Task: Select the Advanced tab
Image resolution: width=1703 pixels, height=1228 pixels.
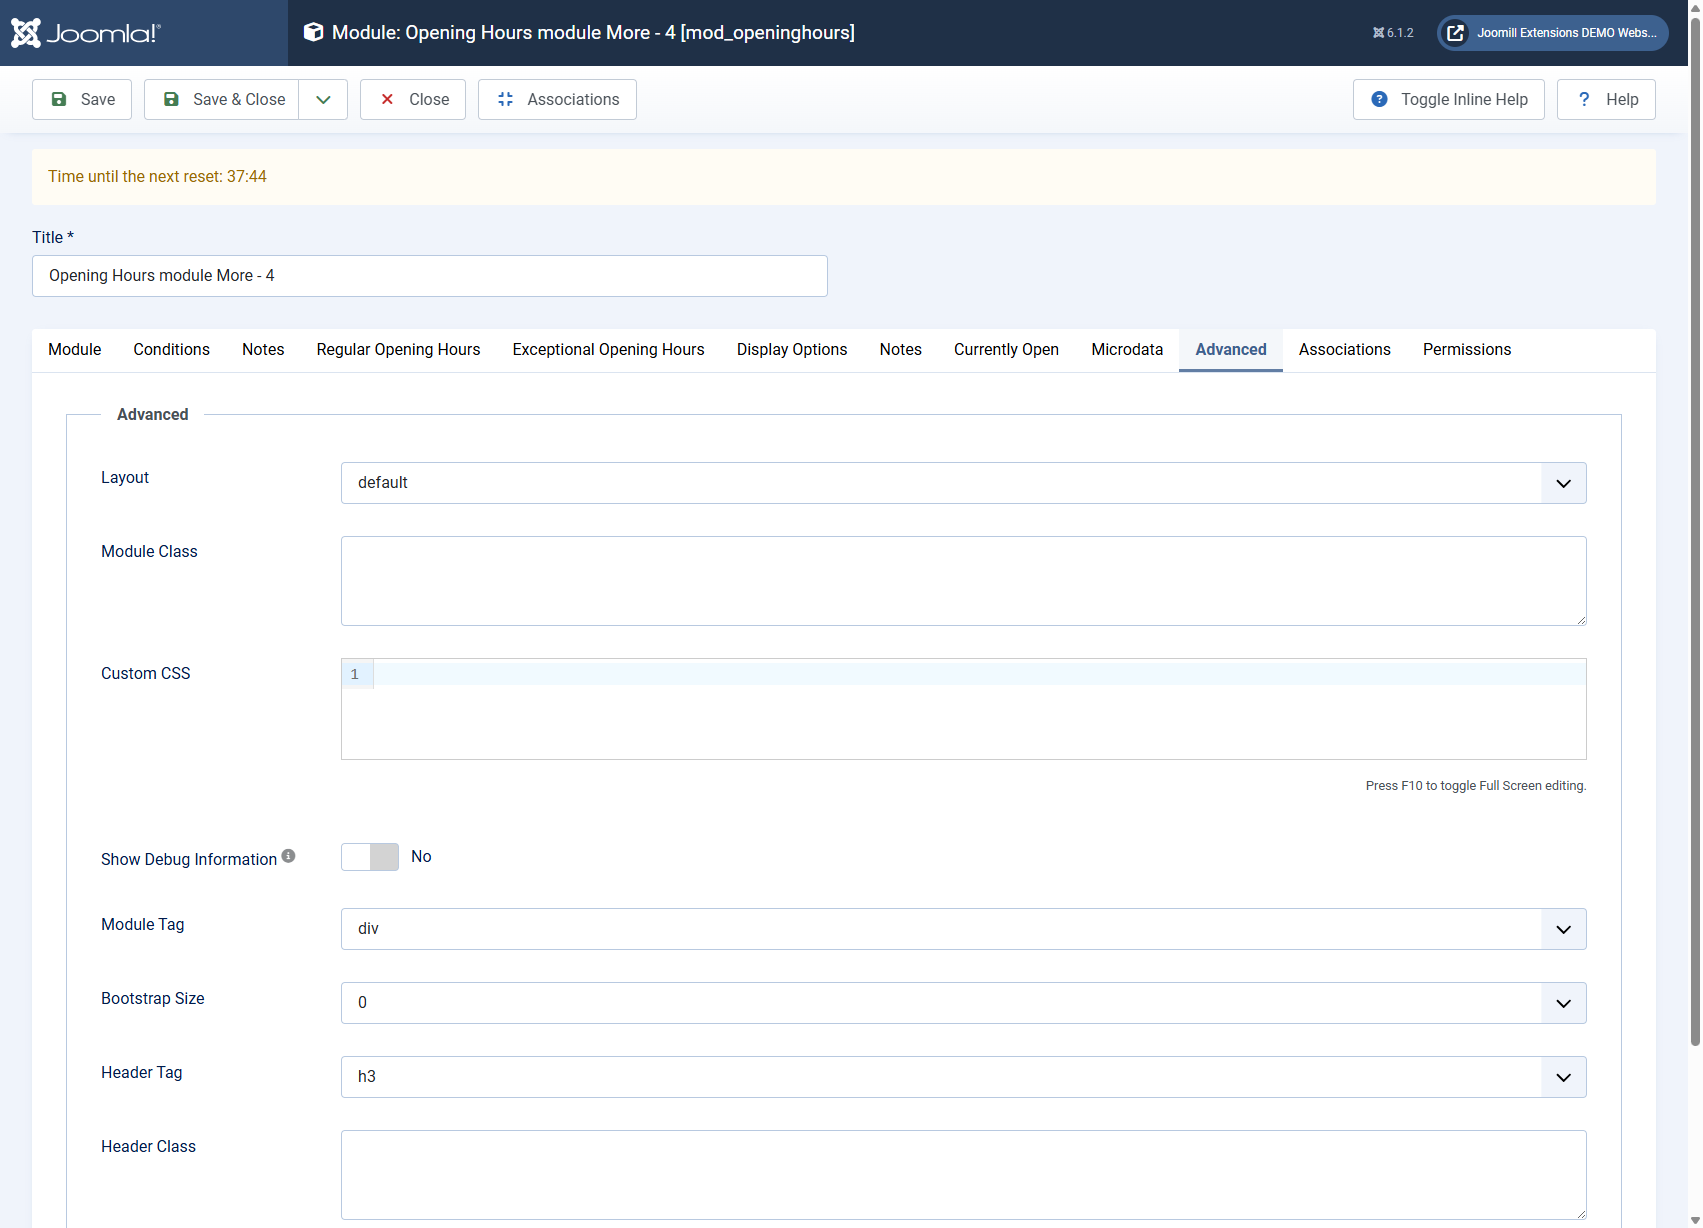Action: tap(1231, 350)
